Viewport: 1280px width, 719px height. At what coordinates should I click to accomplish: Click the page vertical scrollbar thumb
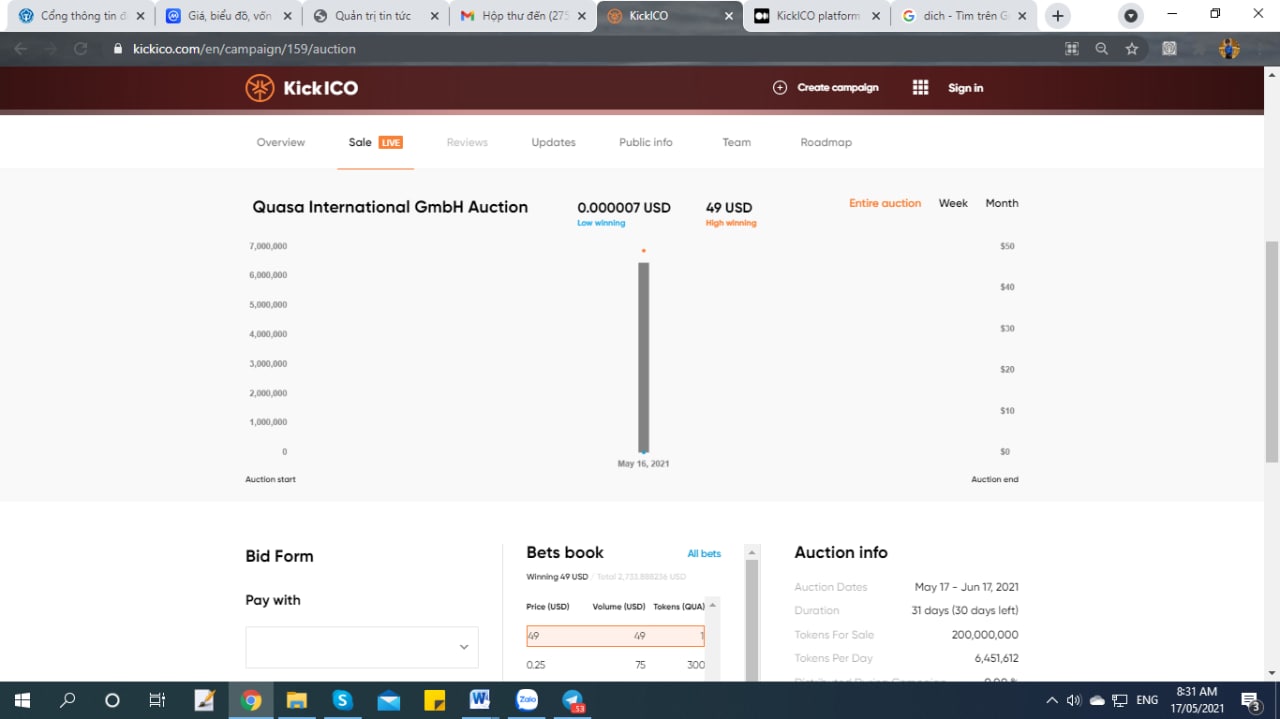[1272, 350]
